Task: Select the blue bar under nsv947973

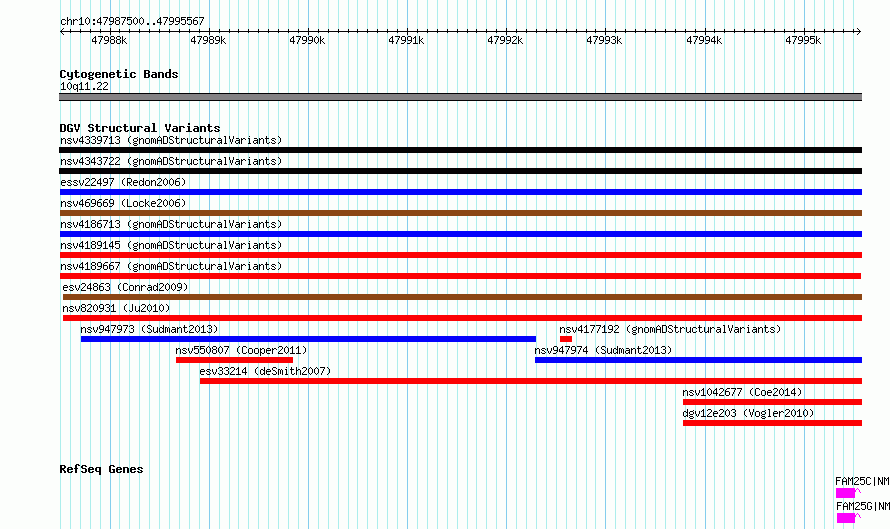Action: point(308,339)
